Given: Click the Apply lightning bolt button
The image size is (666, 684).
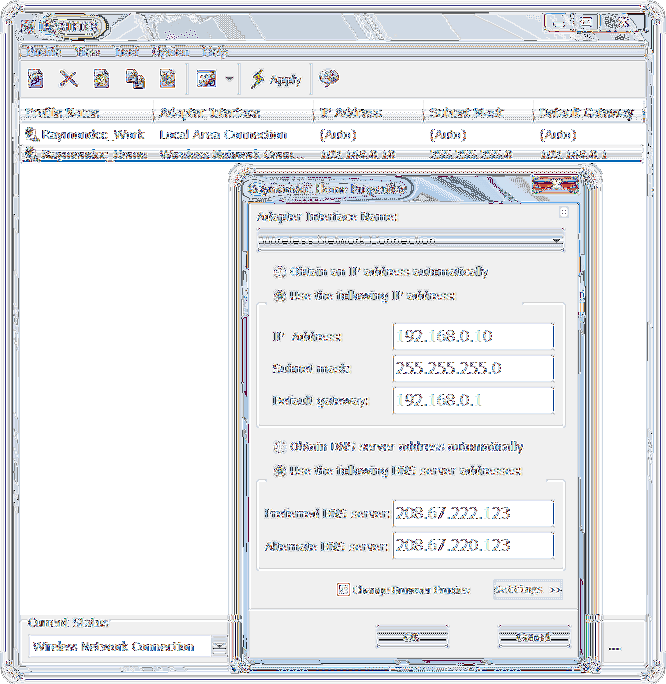Looking at the screenshot, I should point(275,79).
